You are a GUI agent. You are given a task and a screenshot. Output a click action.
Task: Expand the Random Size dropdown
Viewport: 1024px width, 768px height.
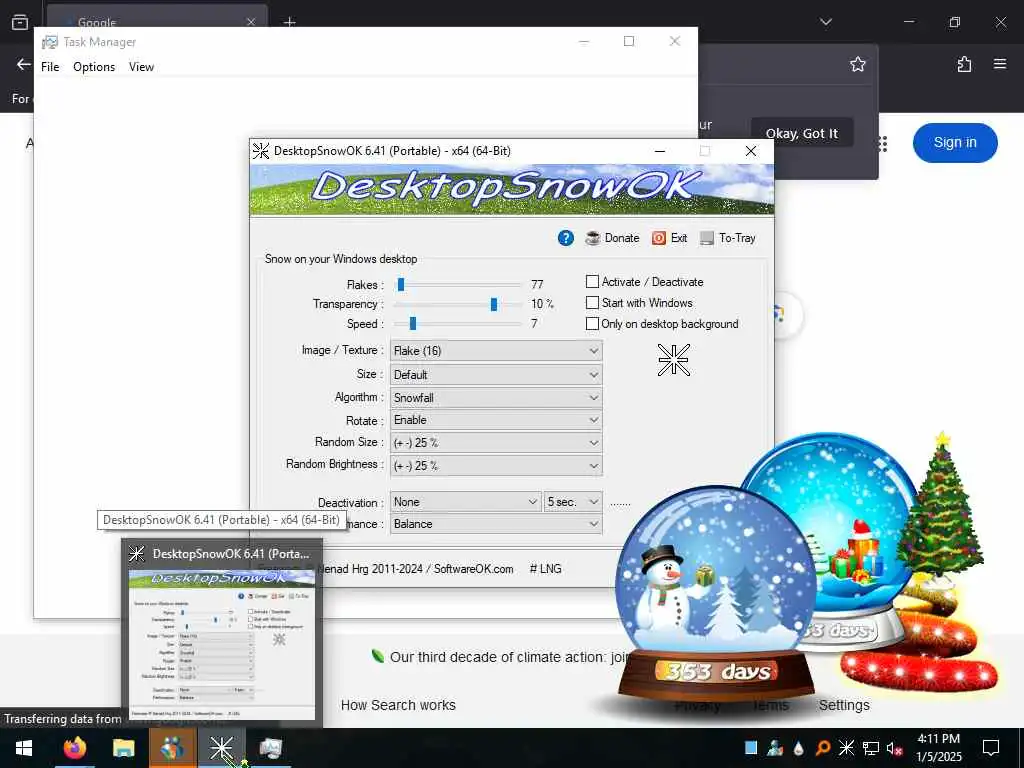496,443
